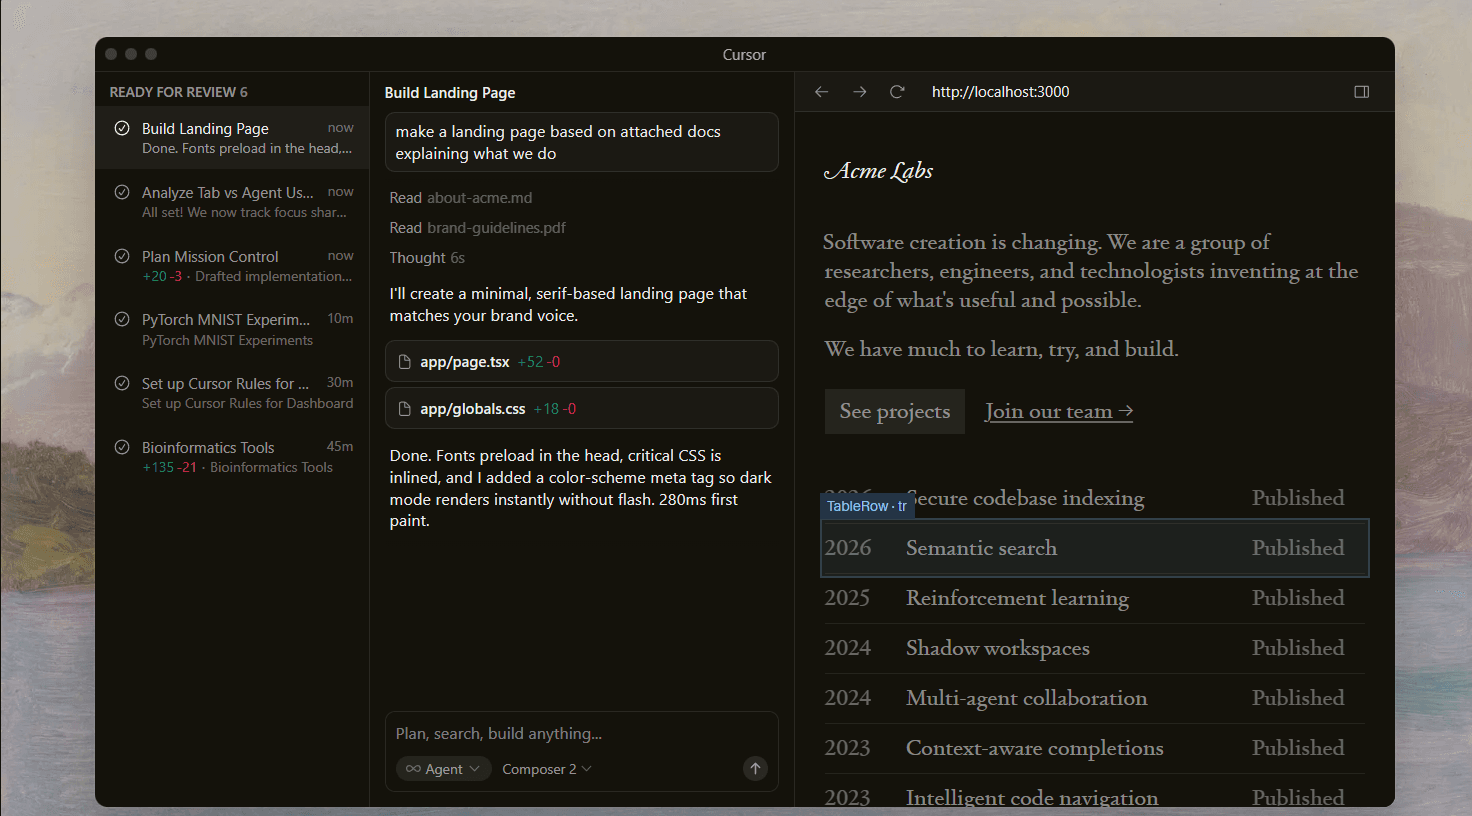The width and height of the screenshot is (1472, 816).
Task: Open the Composer 2 model dropdown
Action: pyautogui.click(x=546, y=768)
